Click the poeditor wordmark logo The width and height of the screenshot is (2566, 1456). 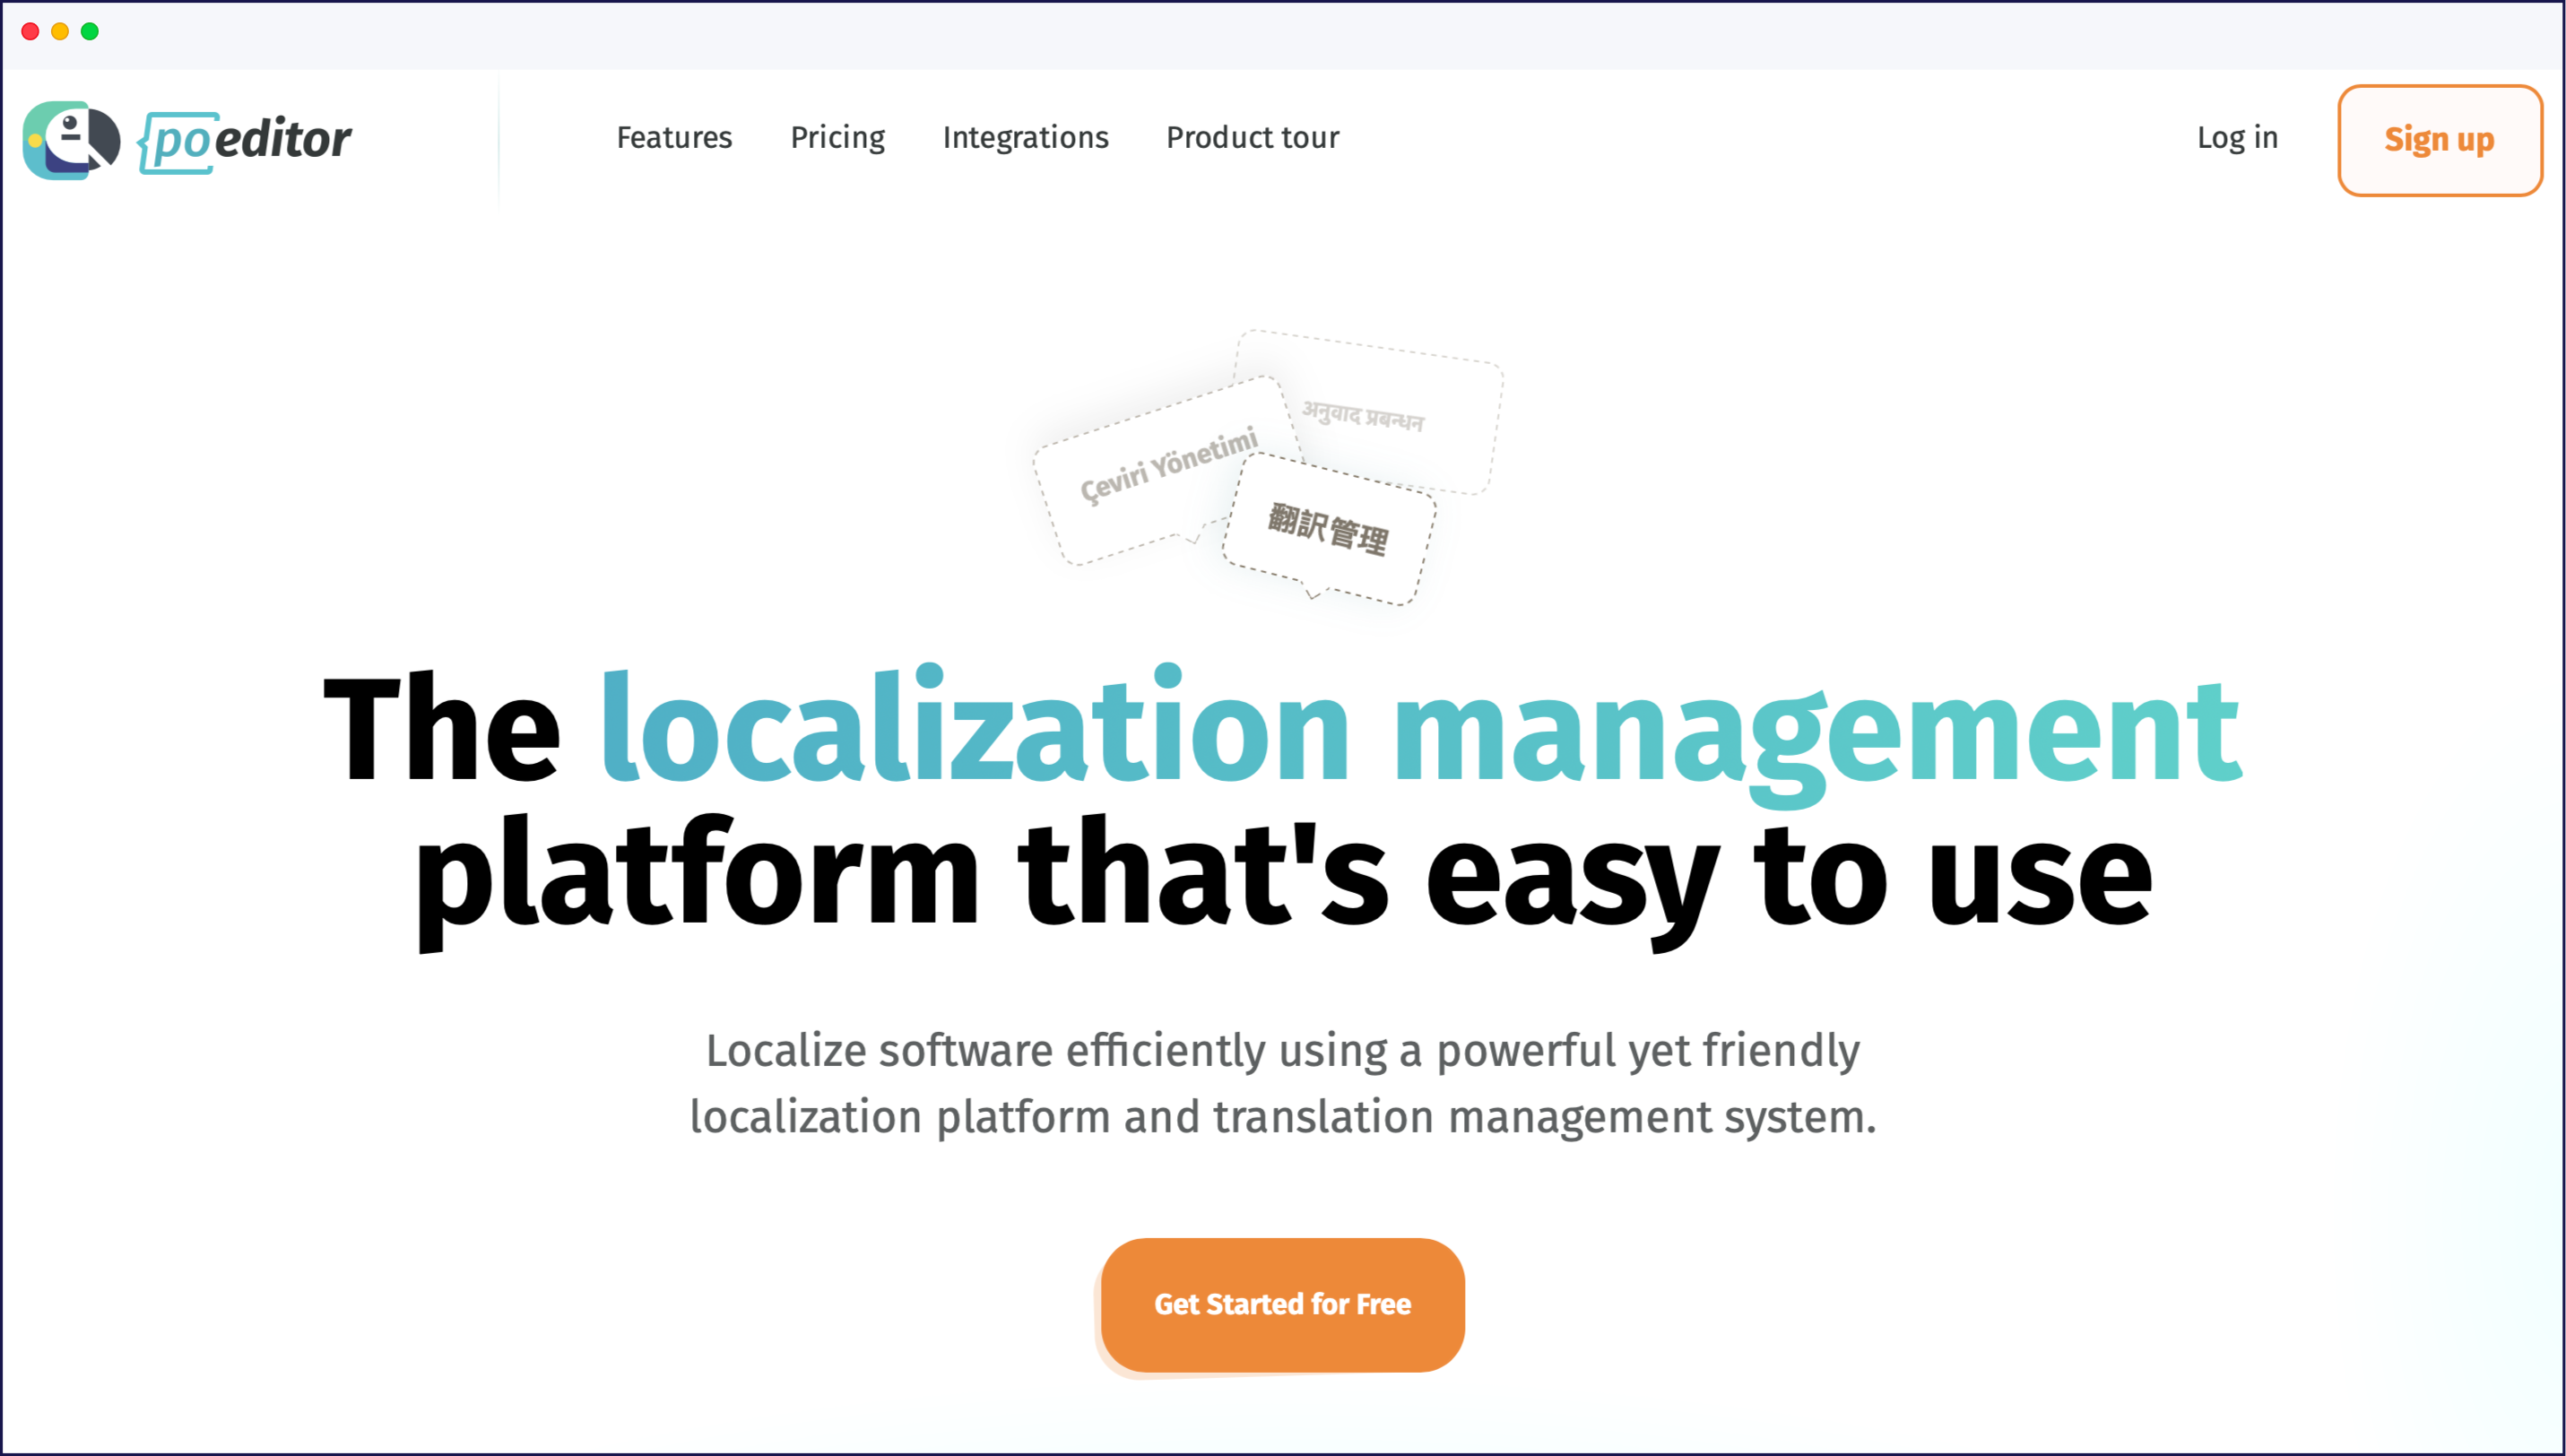(246, 140)
